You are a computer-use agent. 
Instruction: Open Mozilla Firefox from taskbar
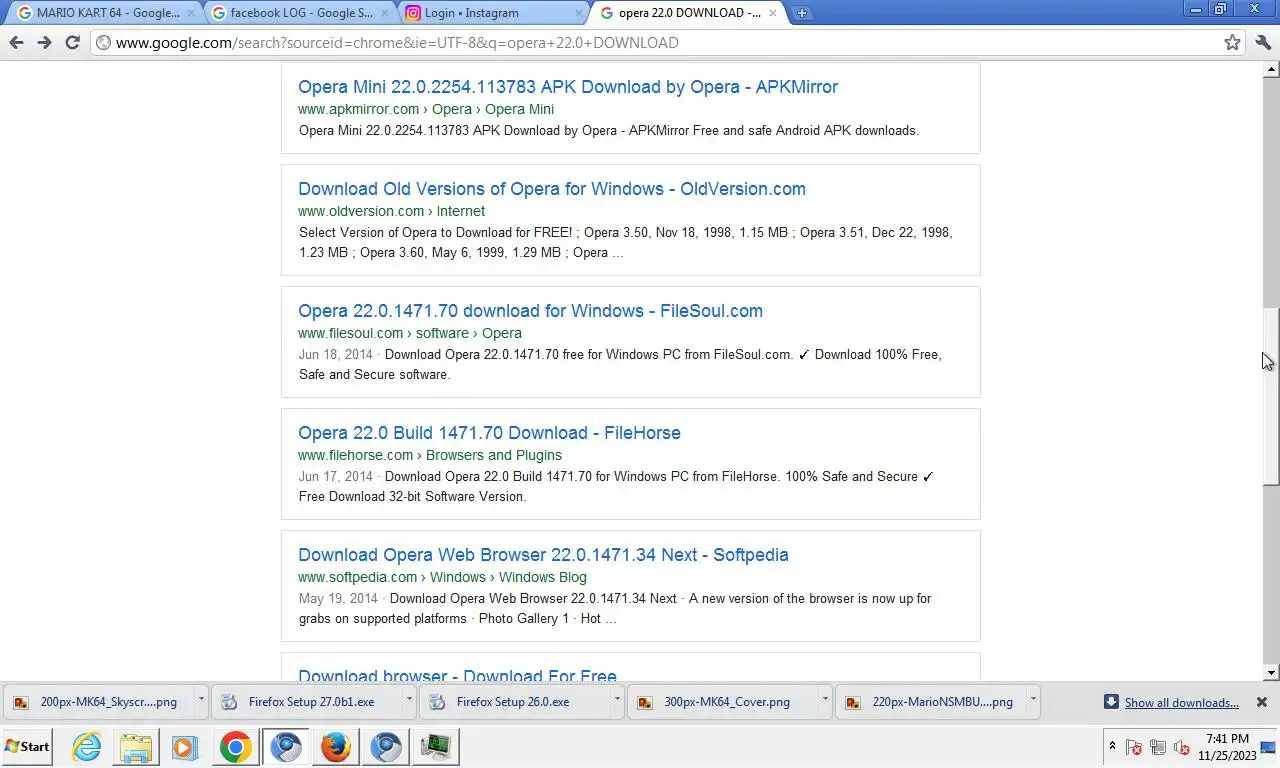tap(335, 747)
